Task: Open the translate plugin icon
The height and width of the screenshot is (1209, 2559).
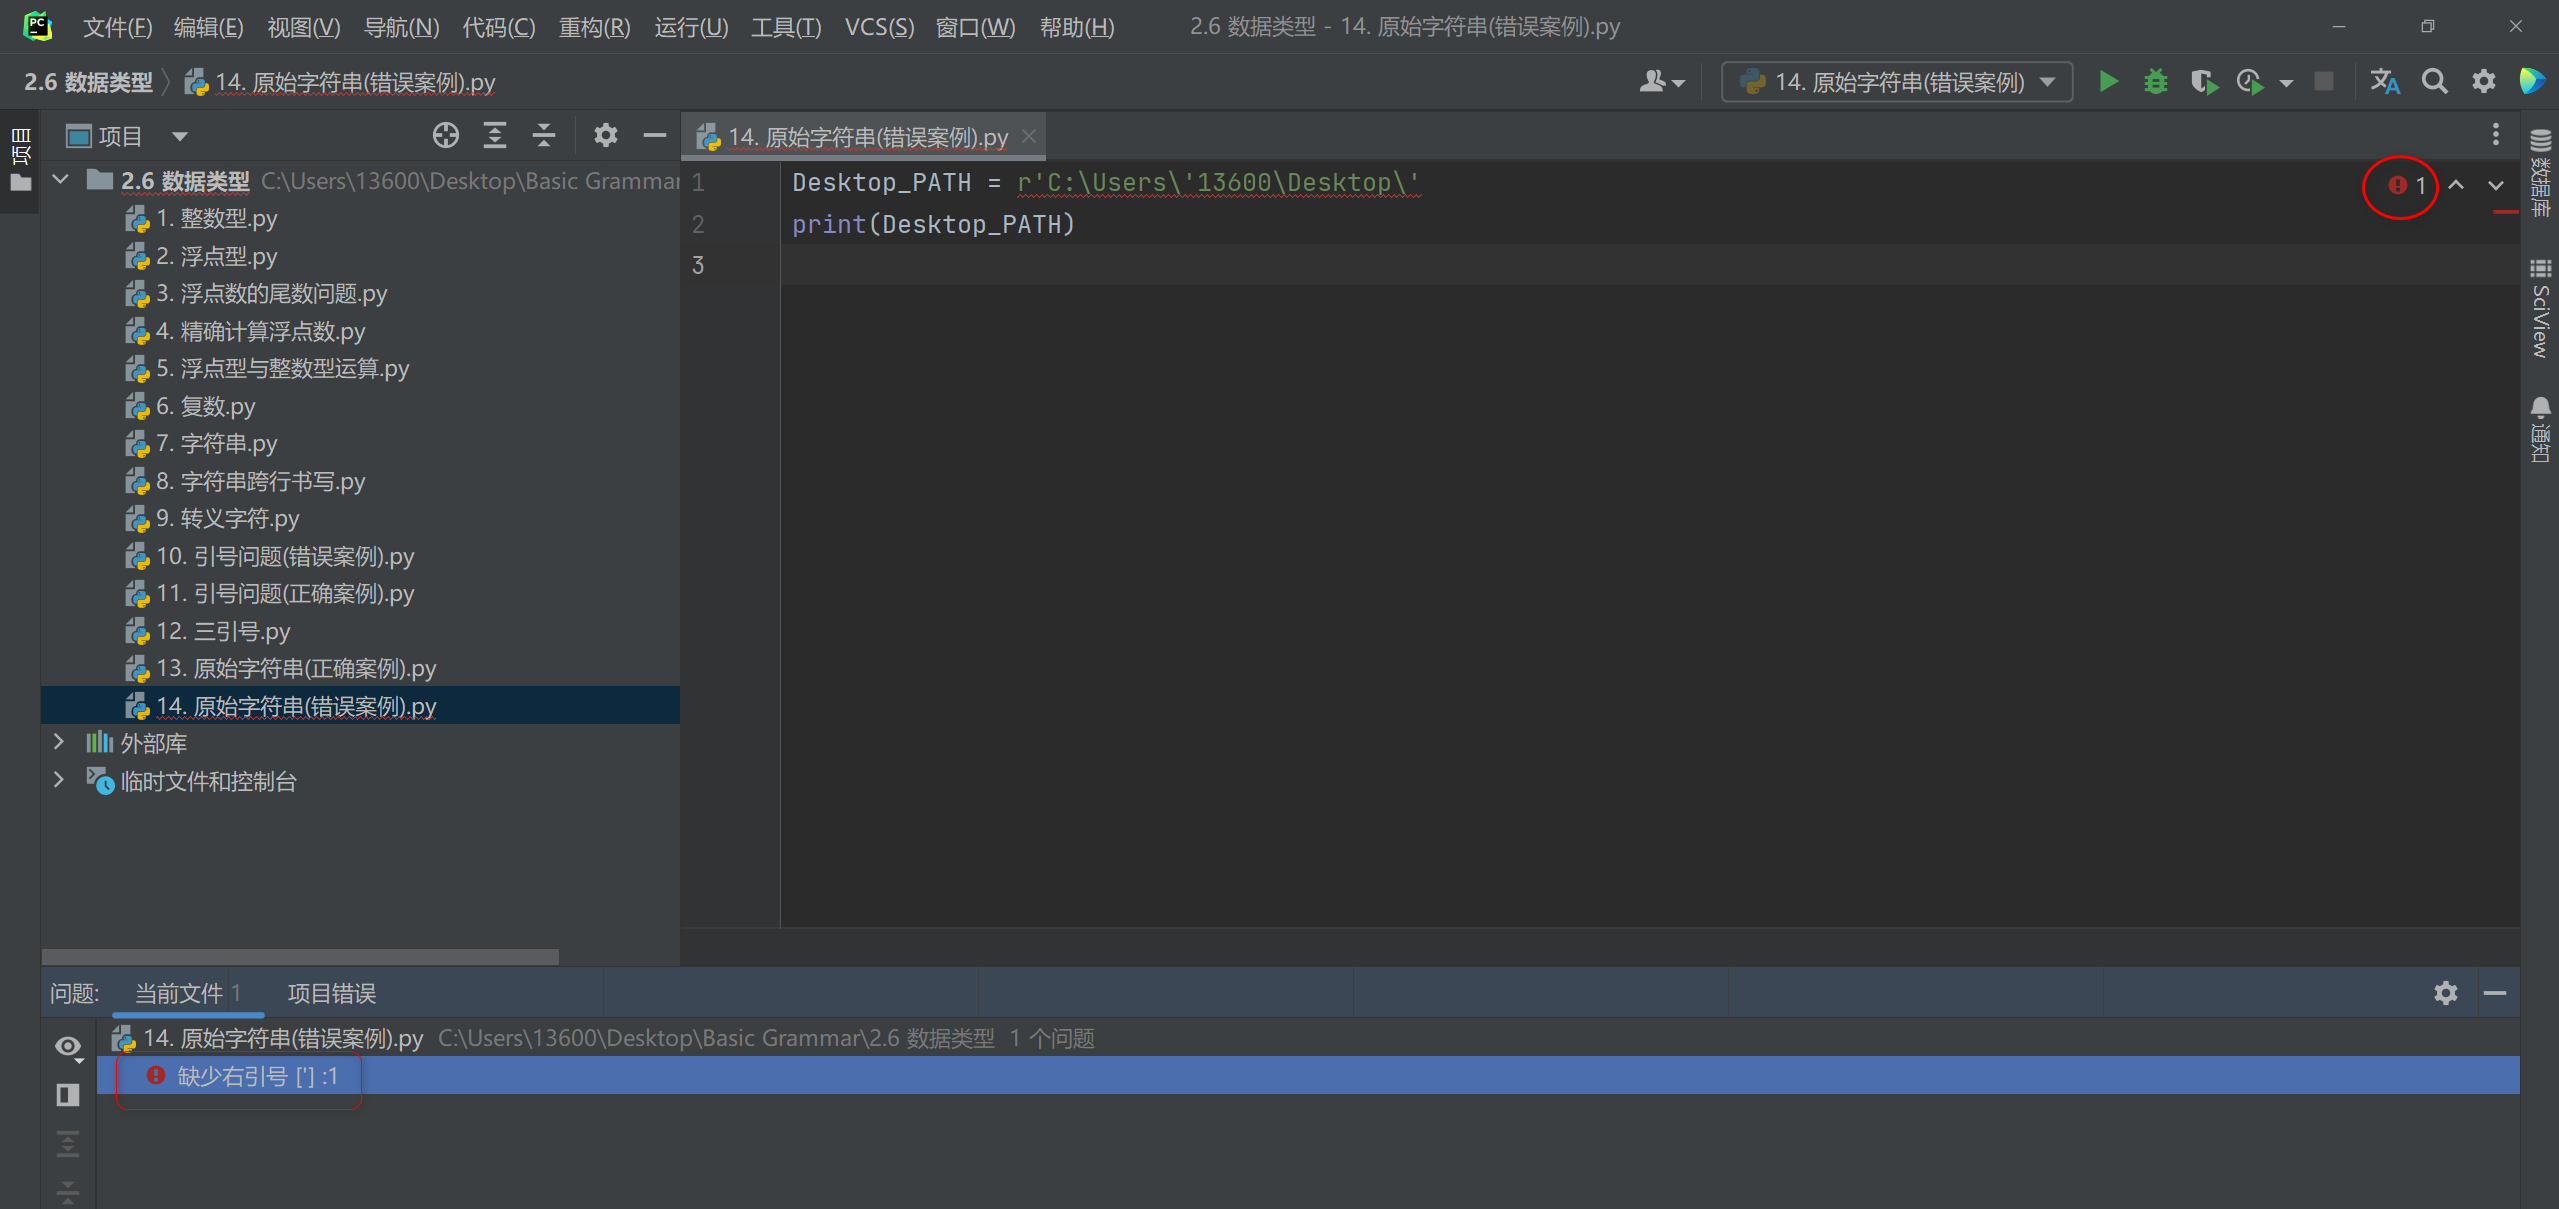Action: pos(2384,82)
